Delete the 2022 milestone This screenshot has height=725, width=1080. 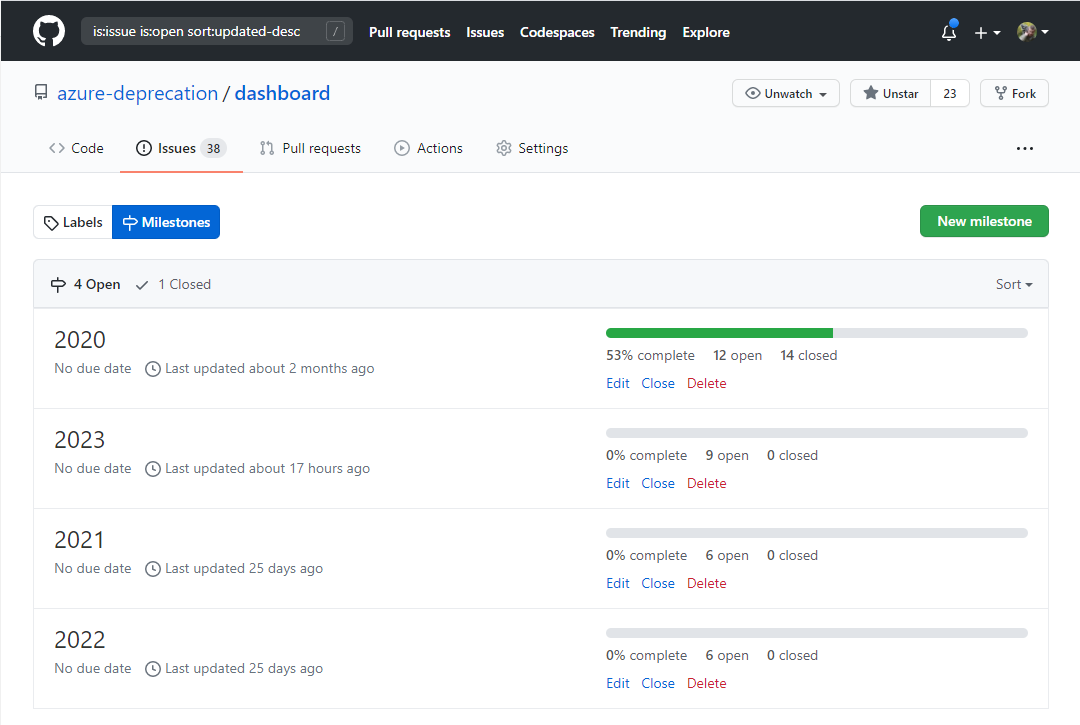pyautogui.click(x=707, y=683)
